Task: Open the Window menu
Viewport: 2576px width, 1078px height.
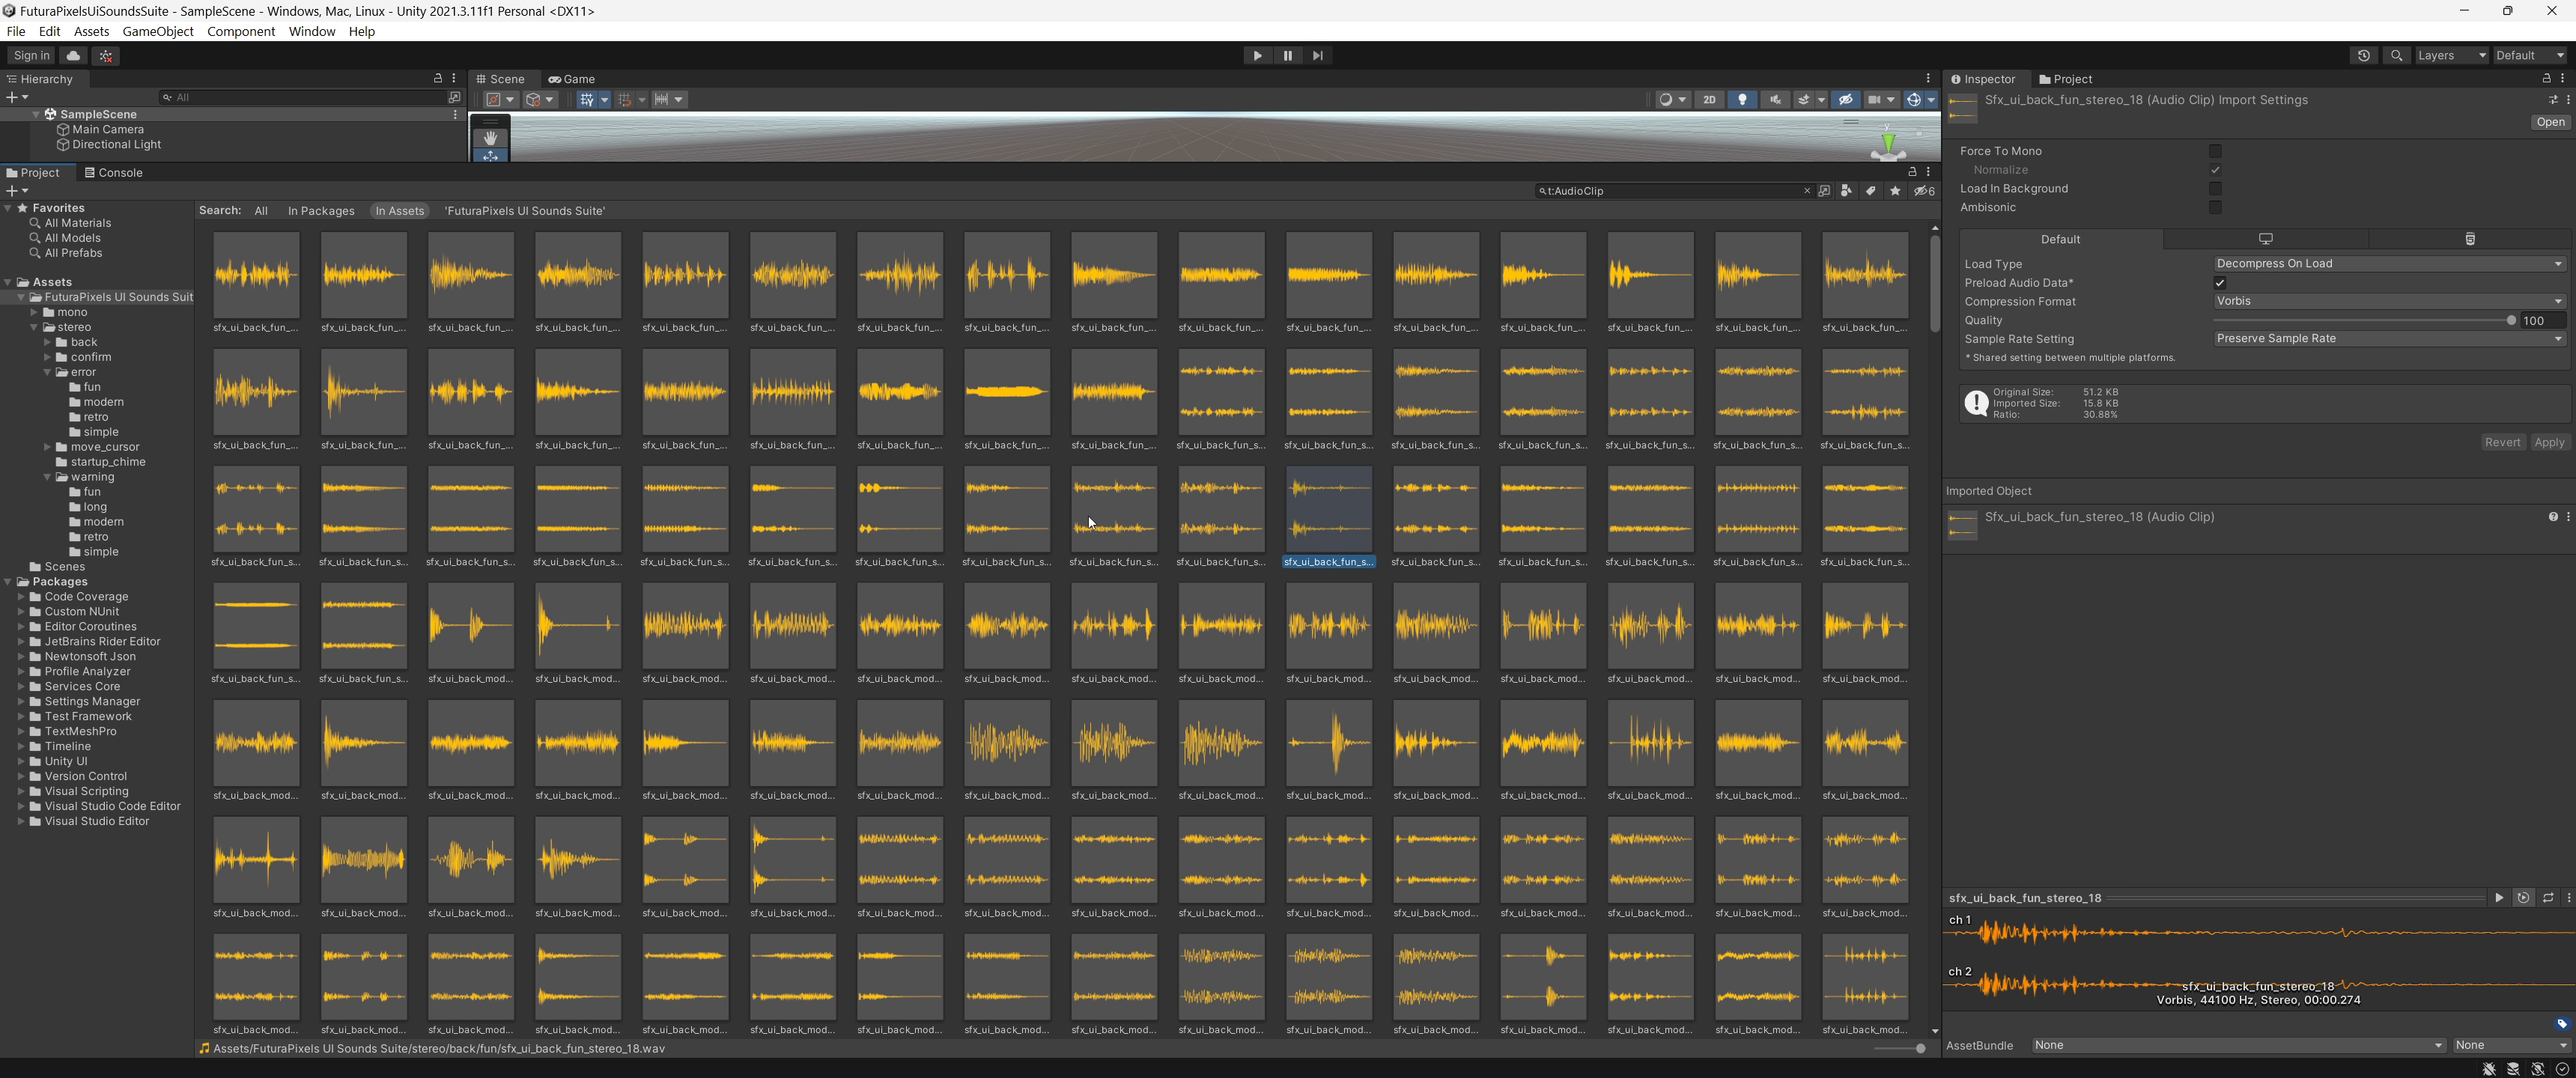Action: [x=312, y=31]
